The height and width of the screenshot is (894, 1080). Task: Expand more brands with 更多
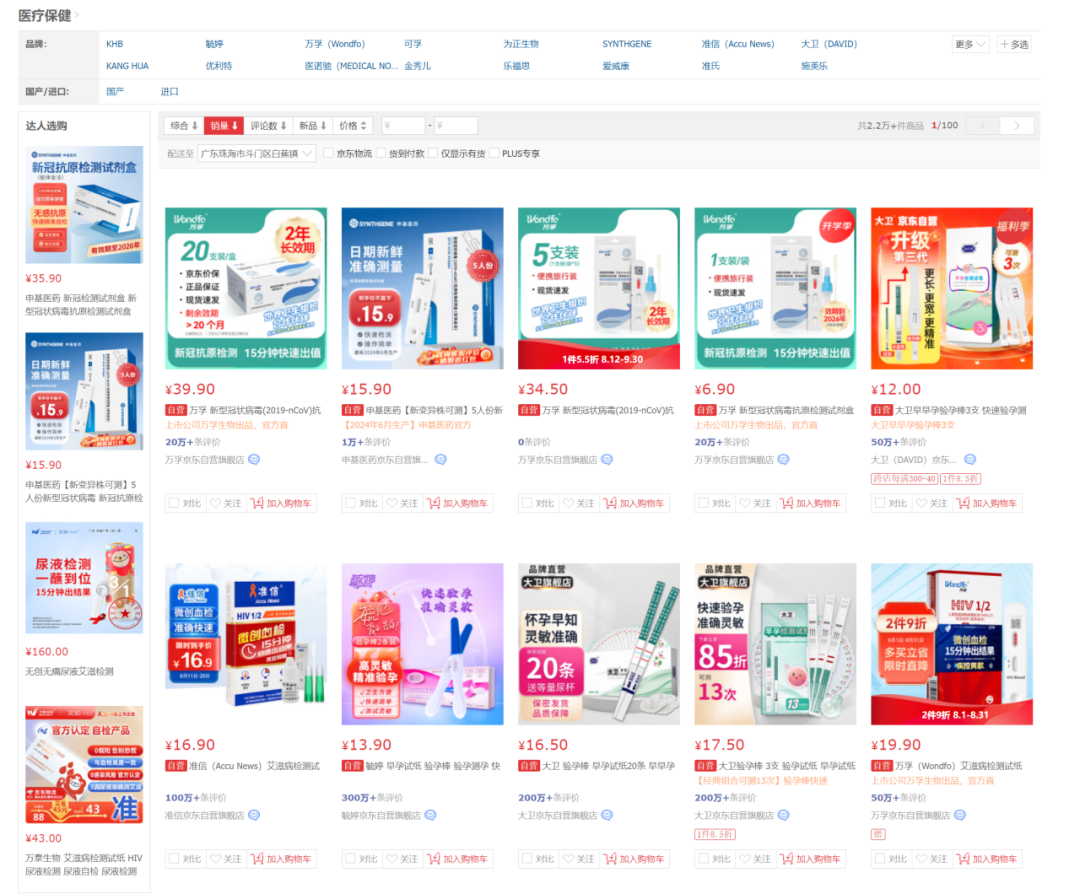[x=970, y=44]
